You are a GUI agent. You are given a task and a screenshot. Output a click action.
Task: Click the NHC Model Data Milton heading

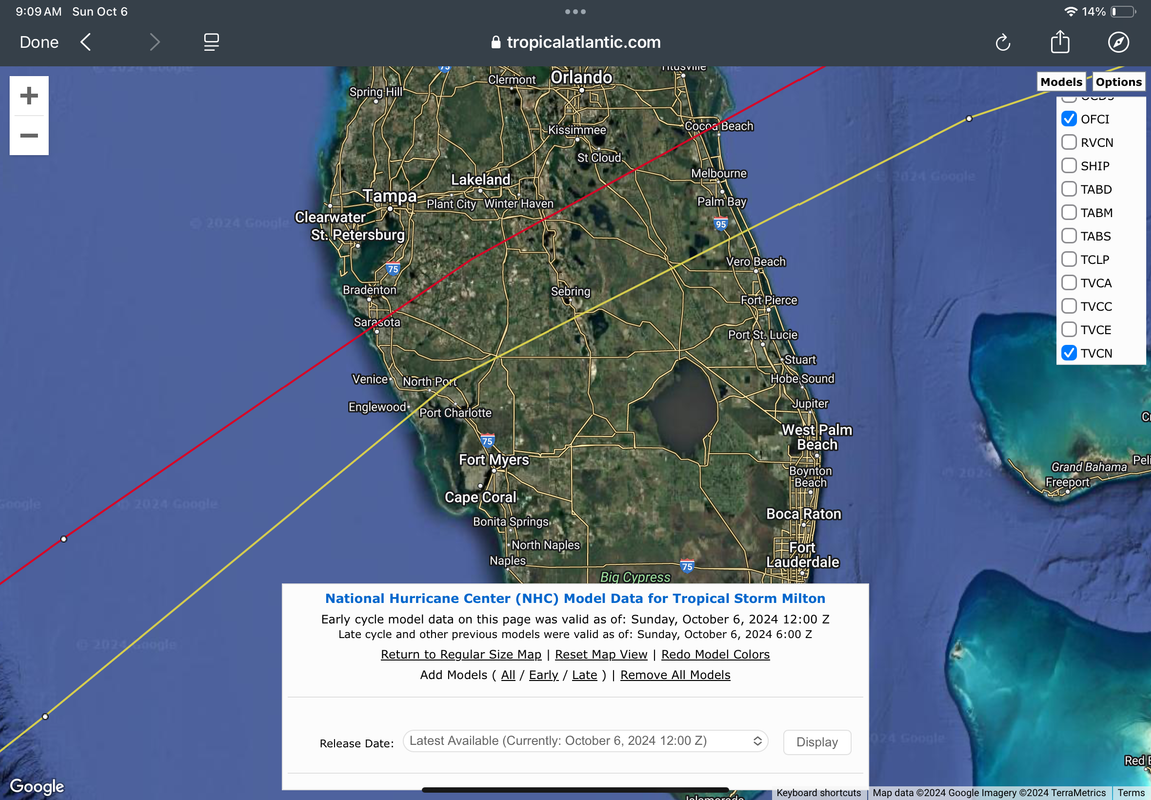(576, 599)
